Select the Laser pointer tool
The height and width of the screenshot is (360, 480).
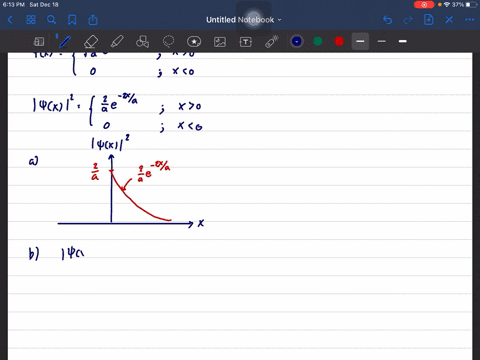[272, 42]
